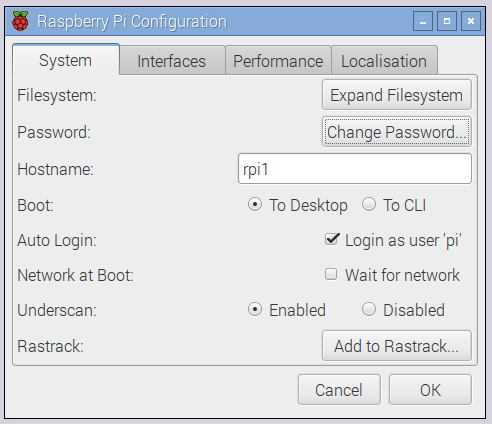The height and width of the screenshot is (424, 492).
Task: Switch to the Localisation tab
Action: [384, 61]
